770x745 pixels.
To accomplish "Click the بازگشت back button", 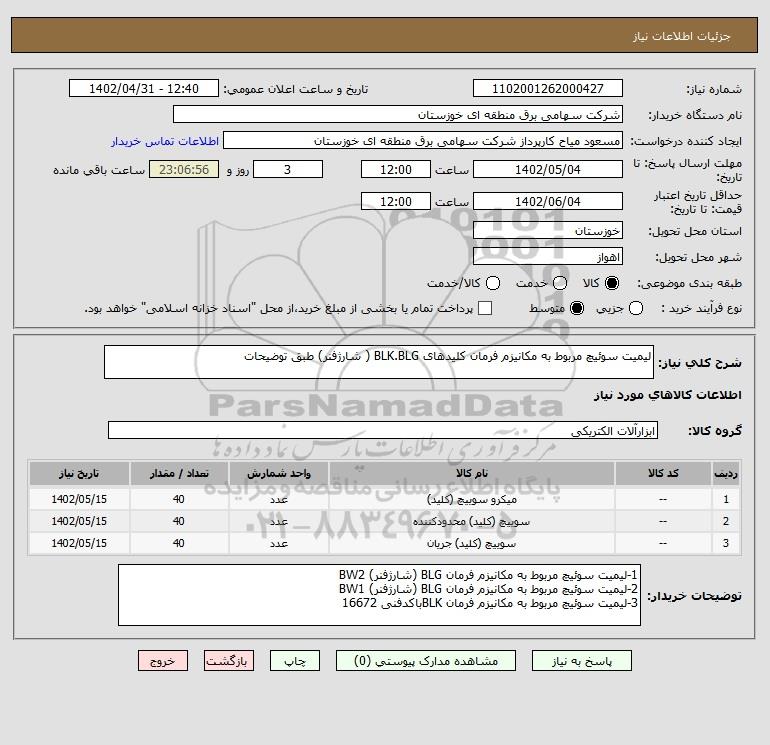I will click(x=229, y=661).
